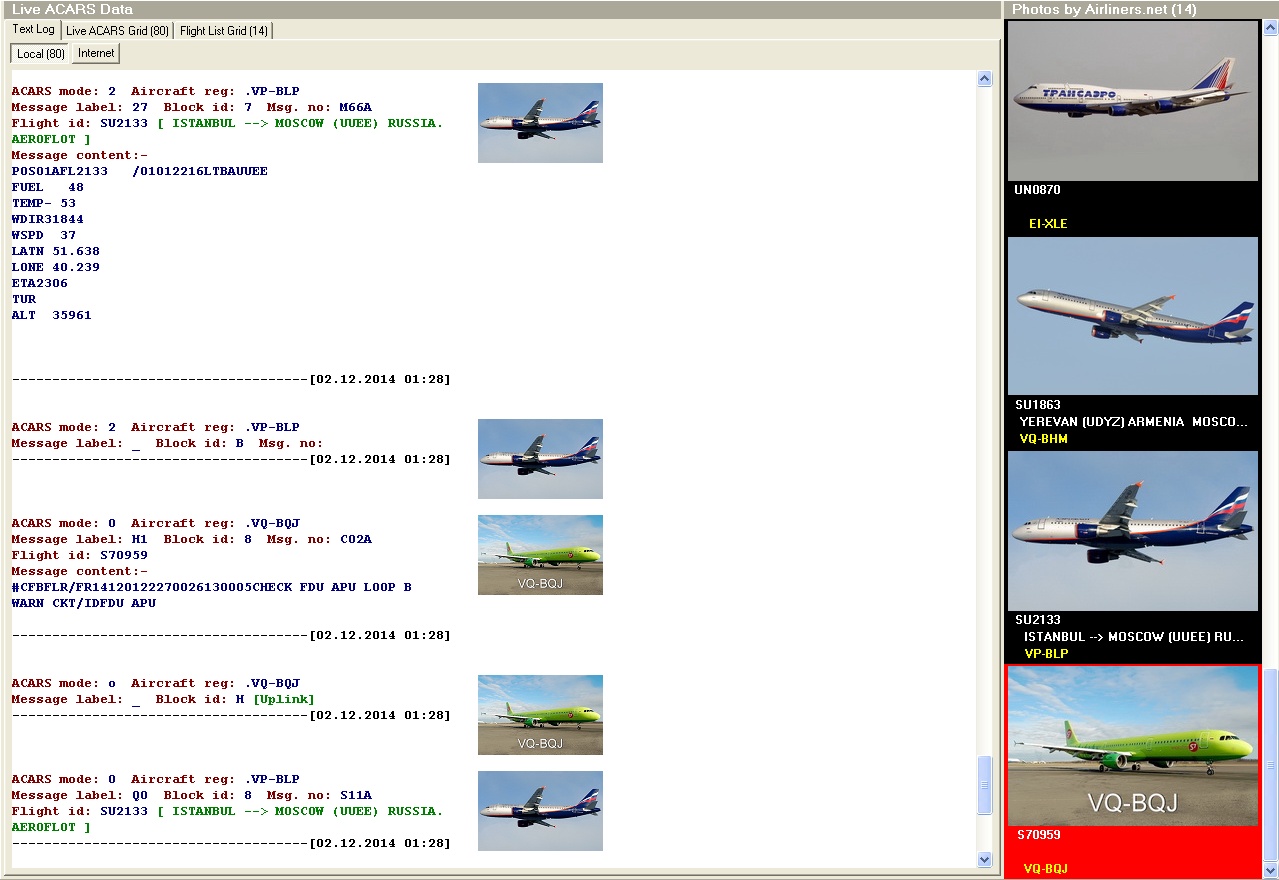Viewport: 1279px width, 880px height.
Task: Click the ISTANBUL --> MOSCOW route in sidebar
Action: pos(1134,637)
